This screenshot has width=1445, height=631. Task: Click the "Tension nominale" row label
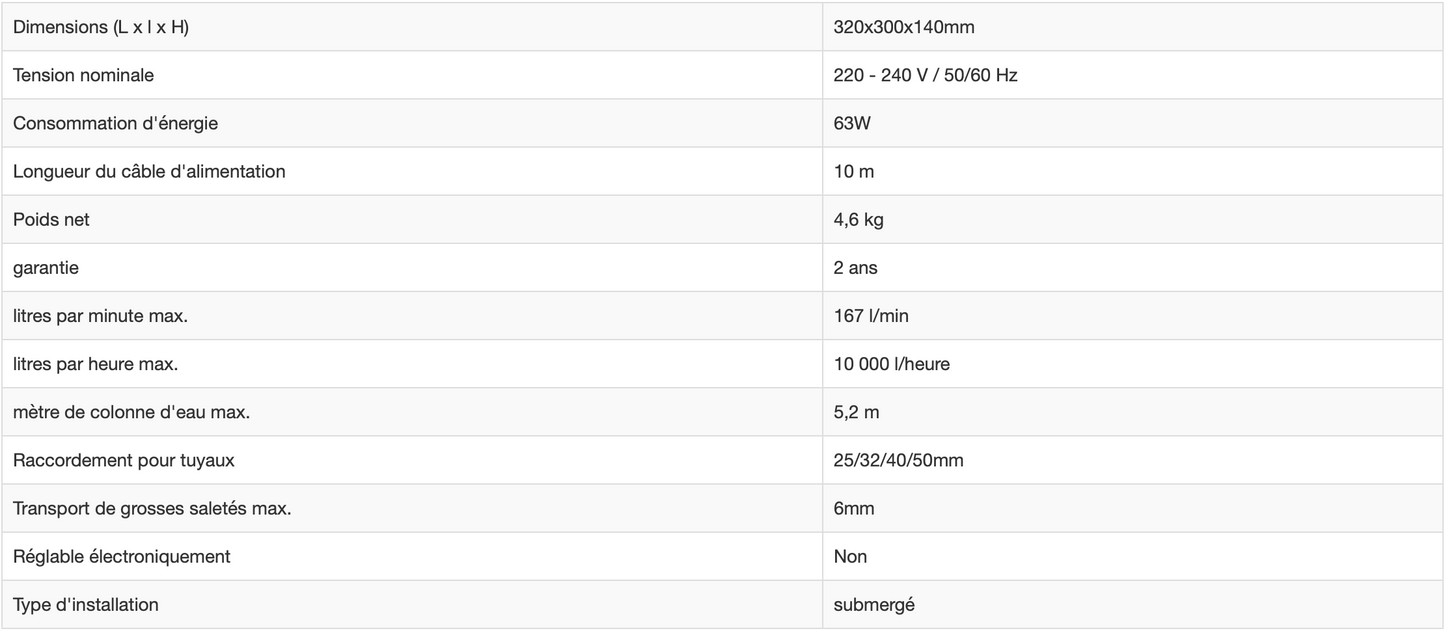point(83,75)
